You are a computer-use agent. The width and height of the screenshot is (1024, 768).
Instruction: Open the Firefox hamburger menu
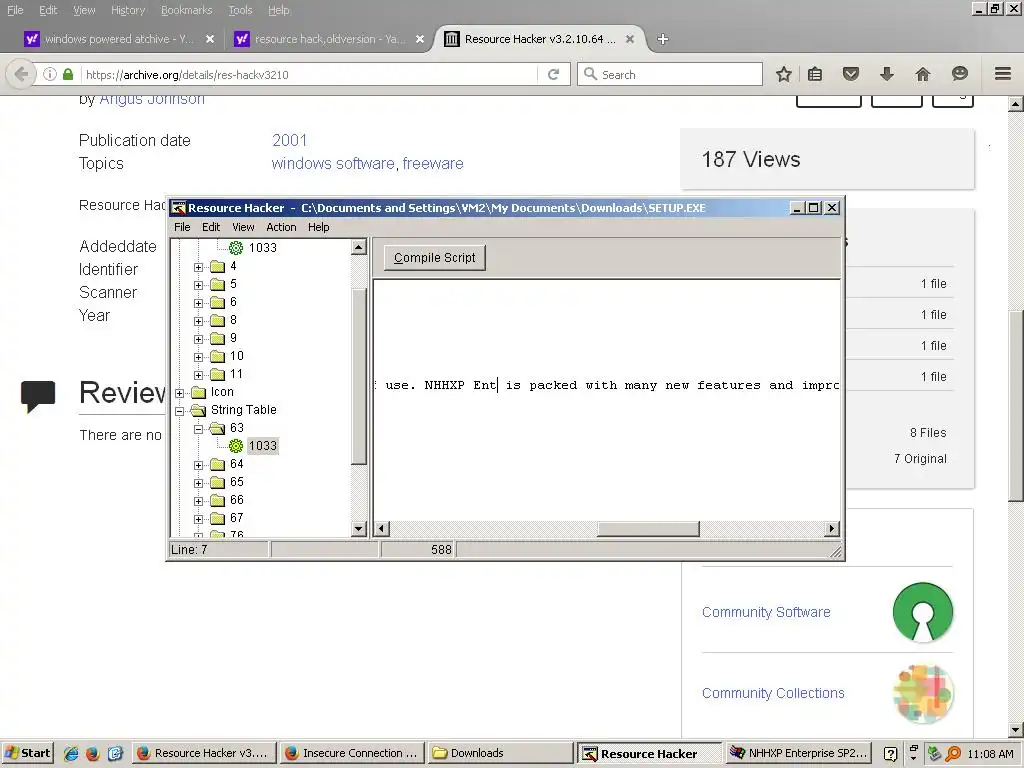click(x=1002, y=74)
